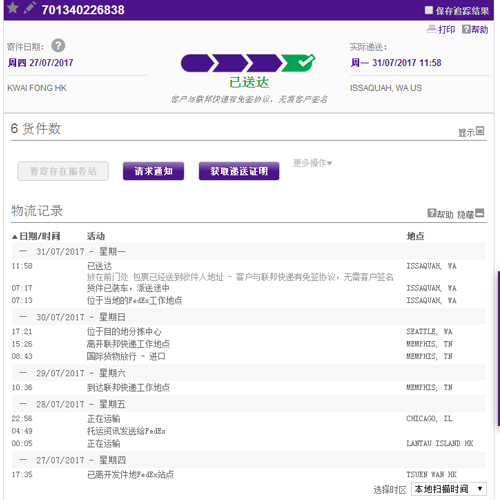Viewport: 500px width, 500px height.
Task: Click the first purple progress step
Action: pyautogui.click(x=197, y=63)
